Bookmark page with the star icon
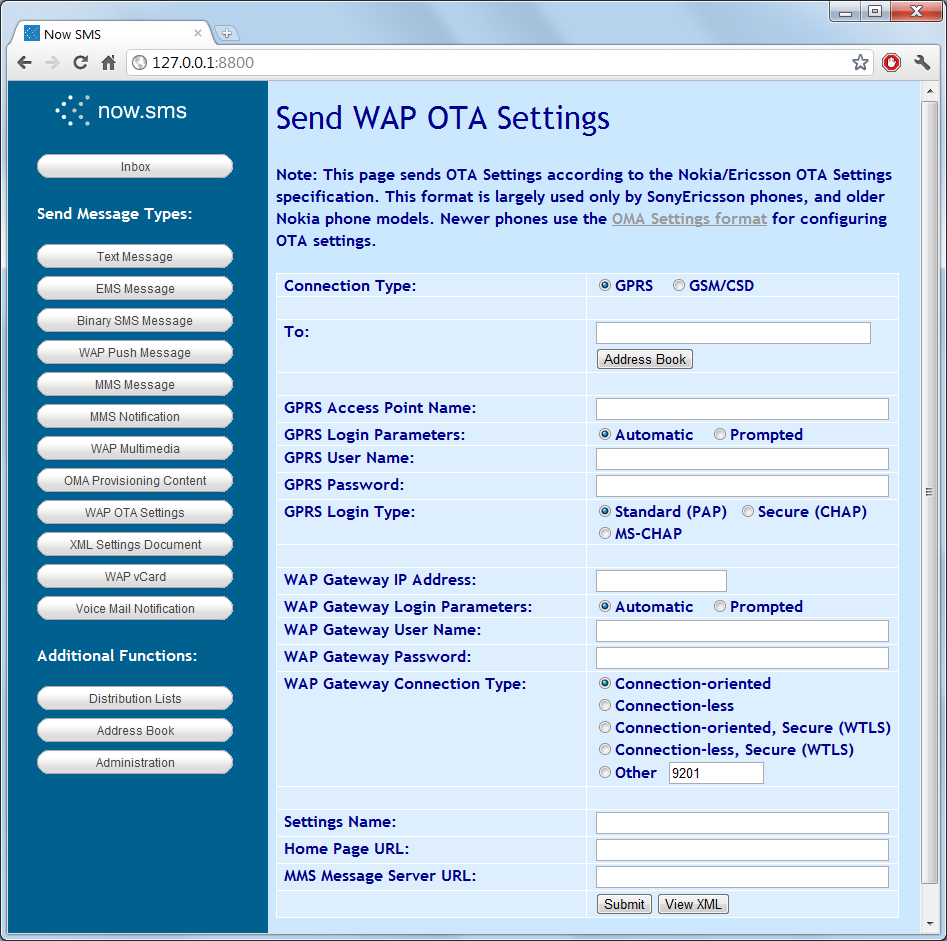This screenshot has width=947, height=941. click(x=860, y=63)
